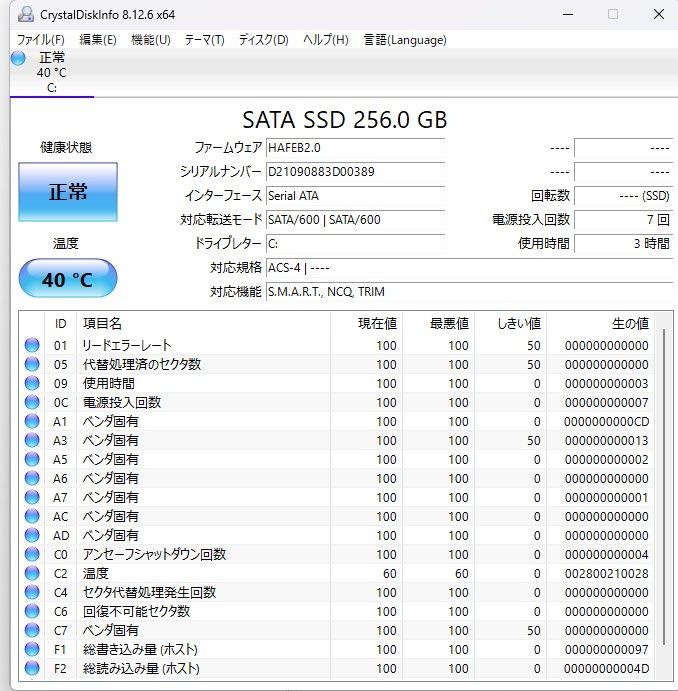Click raw value 00000000004D in F2 row

[607, 668]
